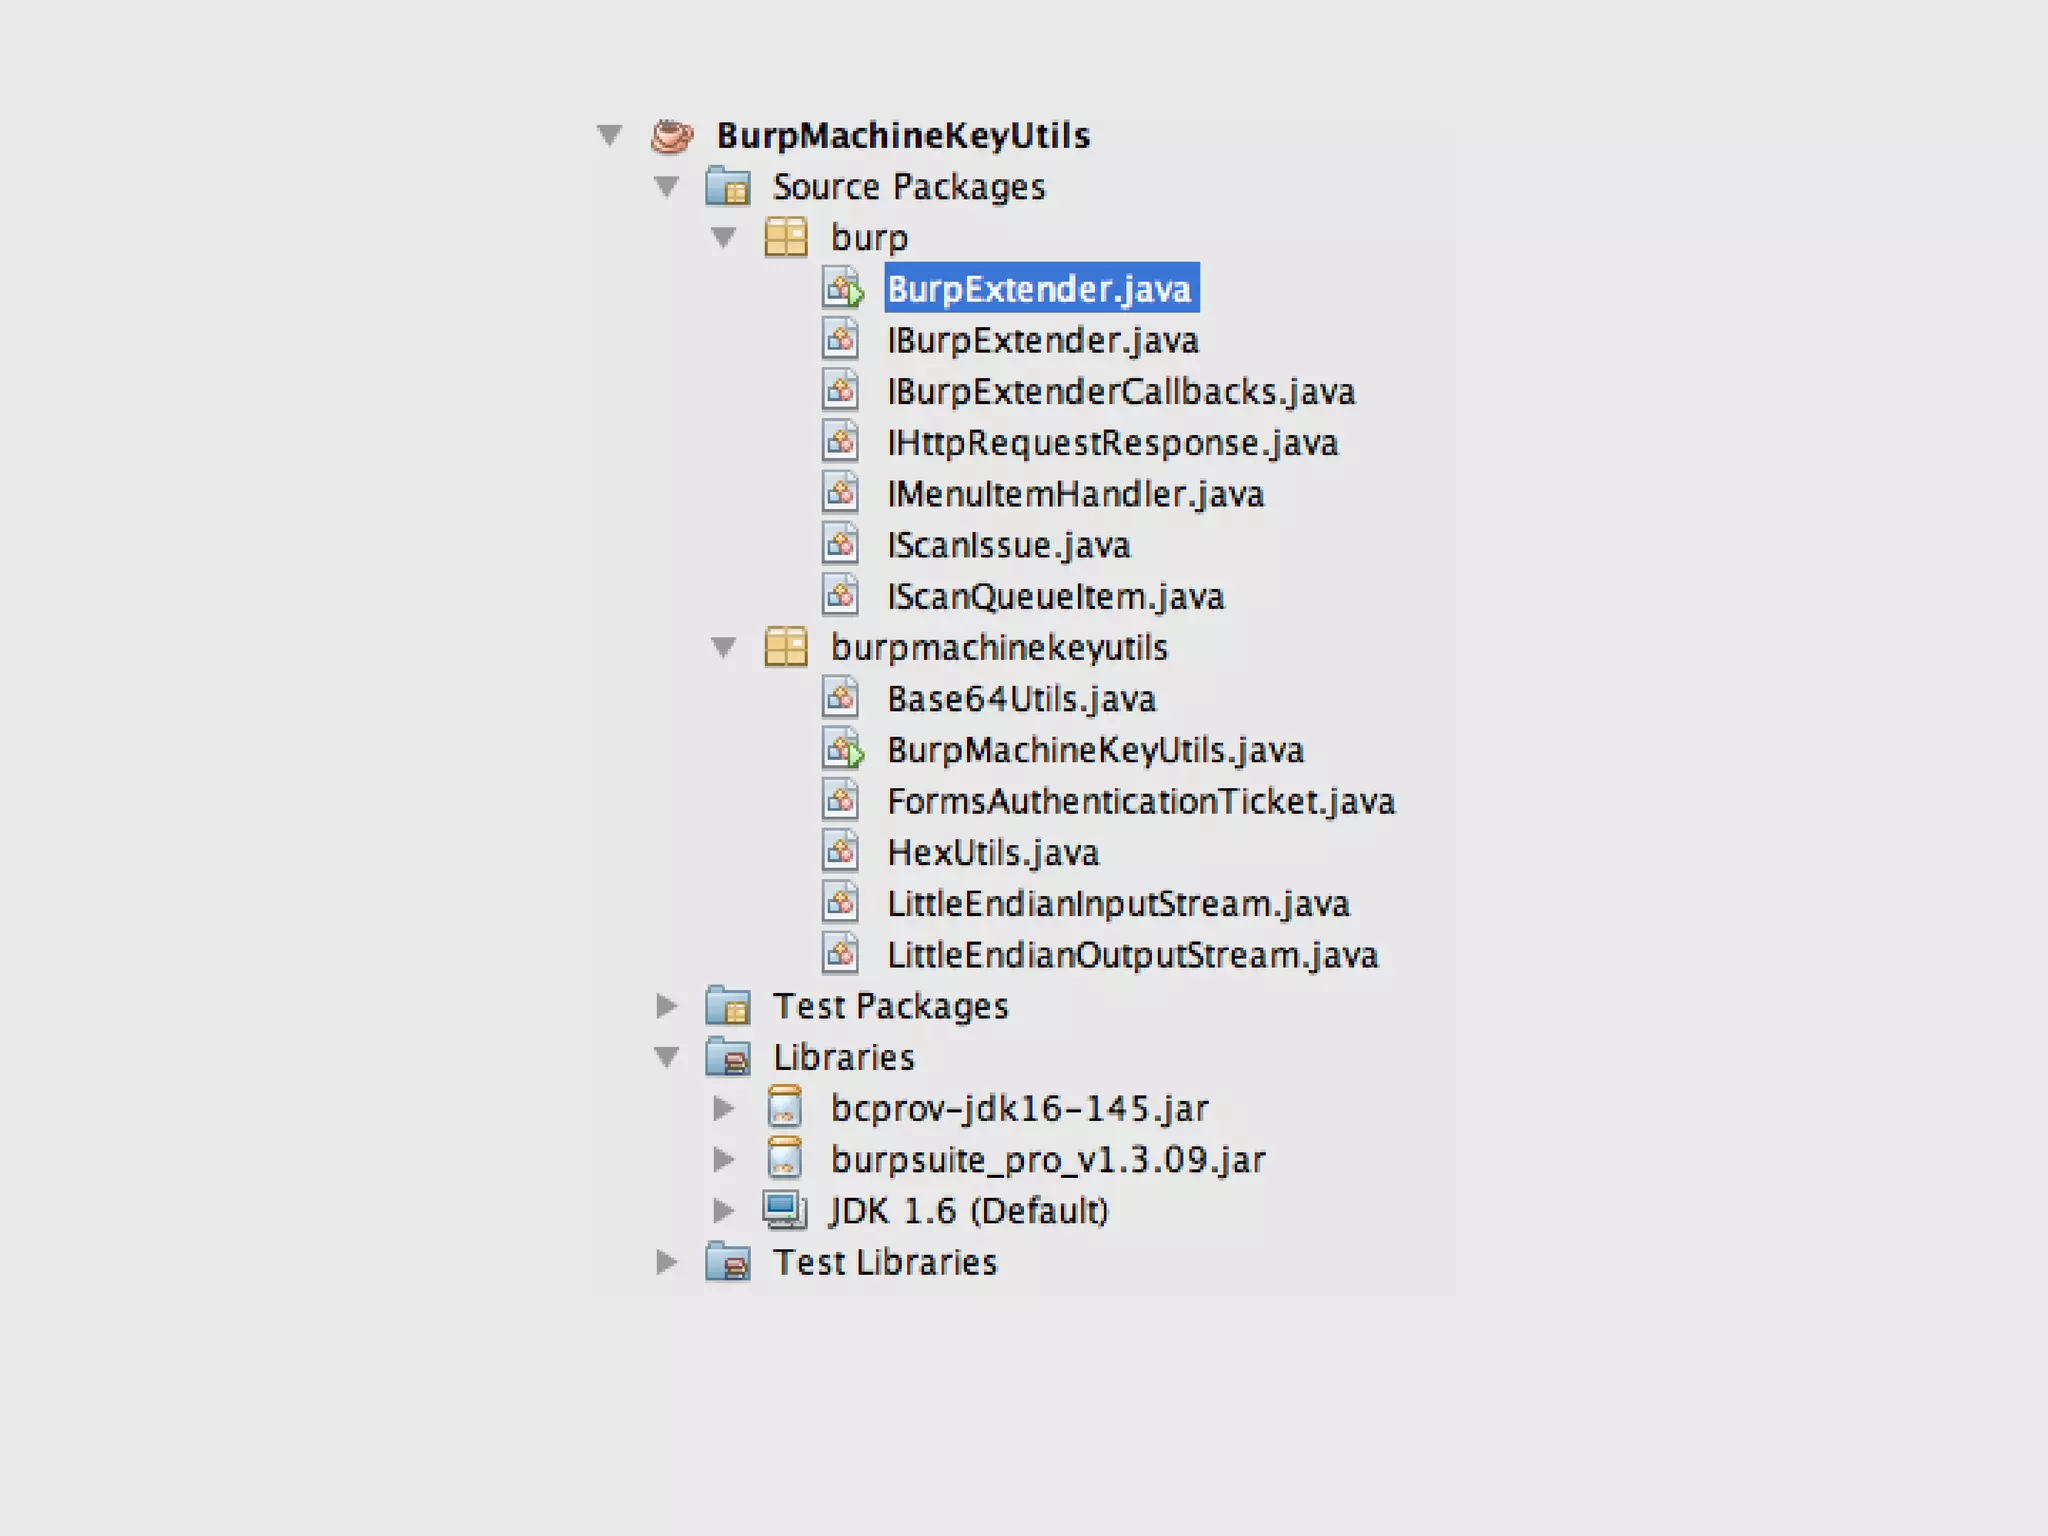Click the burp package icon
The height and width of the screenshot is (1536, 2048).
click(786, 238)
